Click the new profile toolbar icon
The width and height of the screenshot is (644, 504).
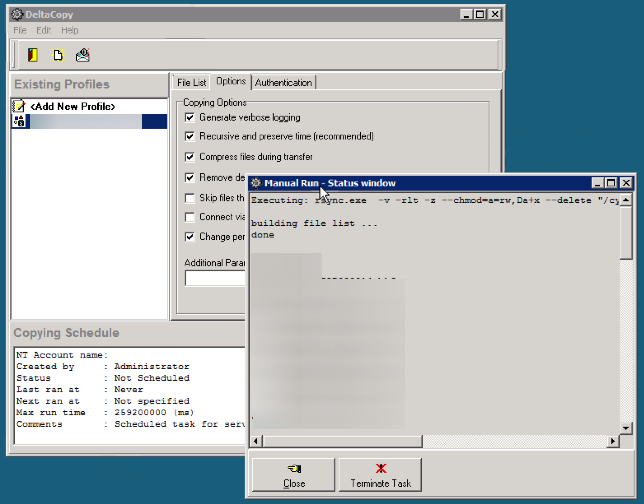pos(58,55)
